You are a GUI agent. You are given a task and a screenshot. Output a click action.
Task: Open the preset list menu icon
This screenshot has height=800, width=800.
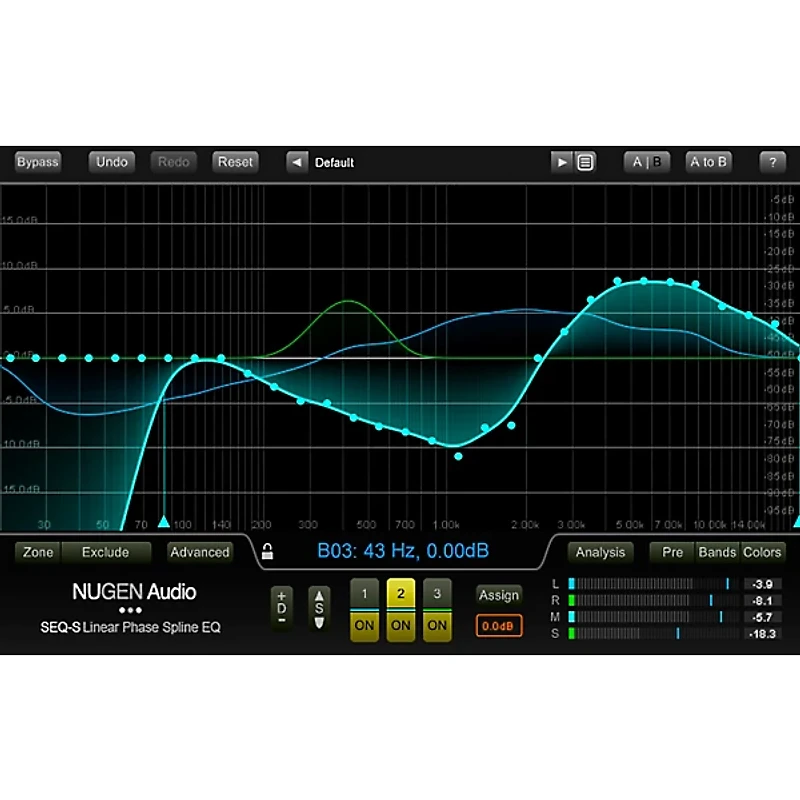tap(585, 163)
